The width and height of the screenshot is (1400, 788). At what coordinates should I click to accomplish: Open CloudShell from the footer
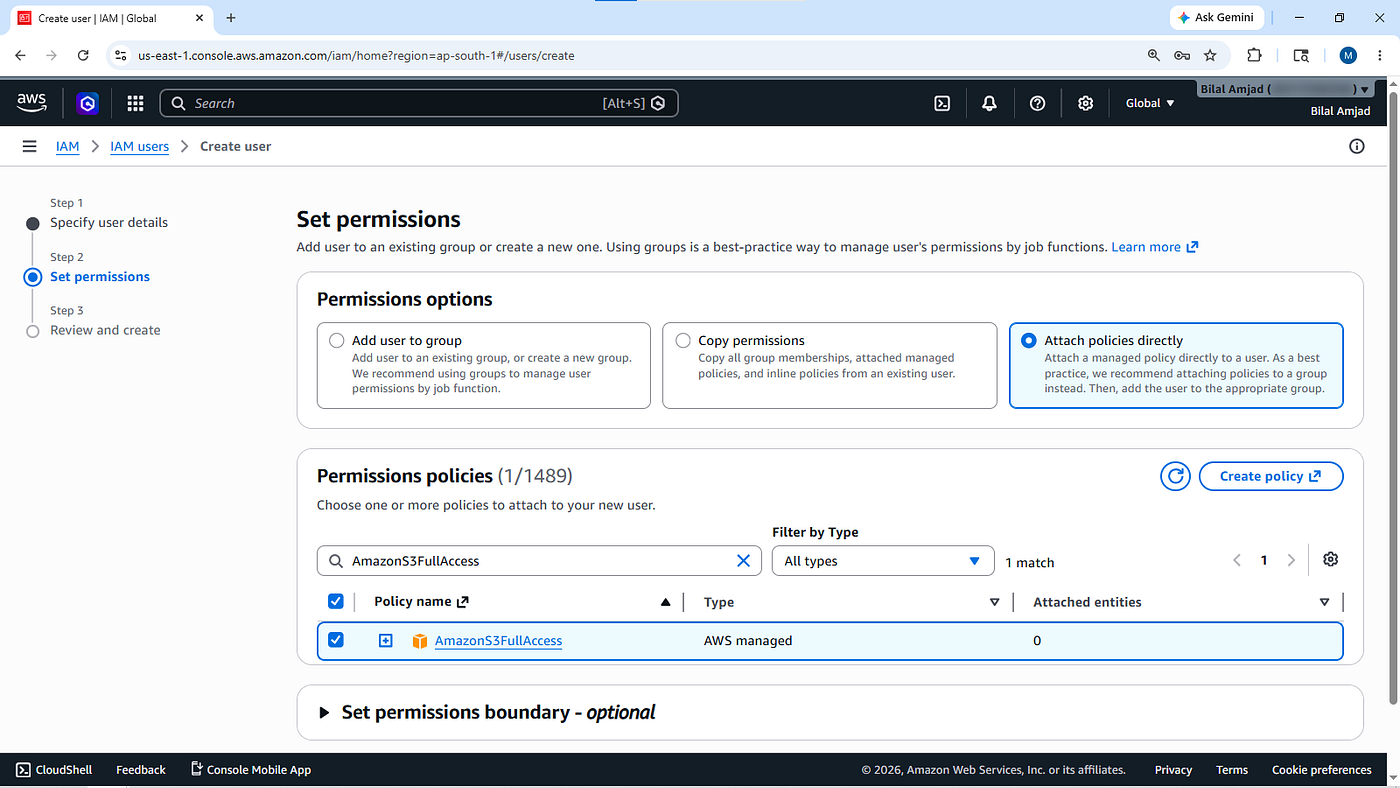[54, 770]
